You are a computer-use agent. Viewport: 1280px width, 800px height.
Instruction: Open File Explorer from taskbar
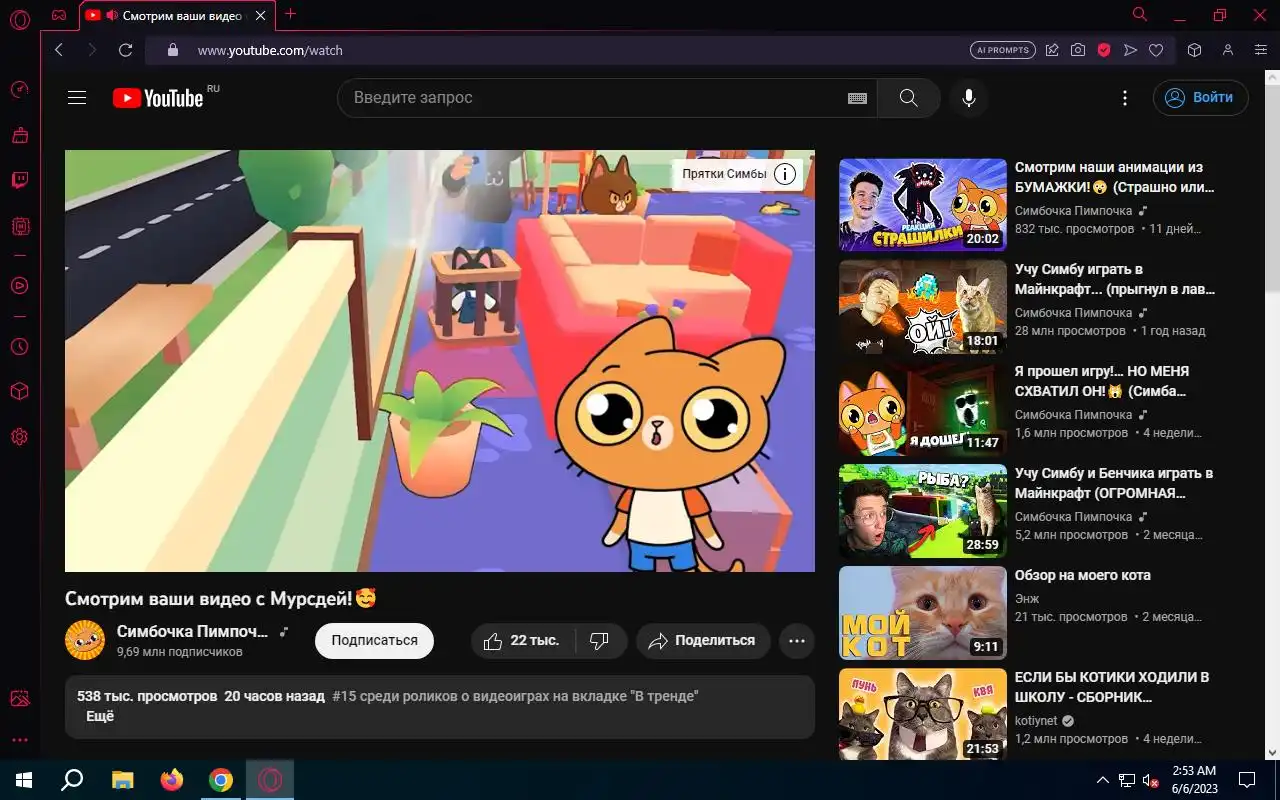tap(122, 780)
